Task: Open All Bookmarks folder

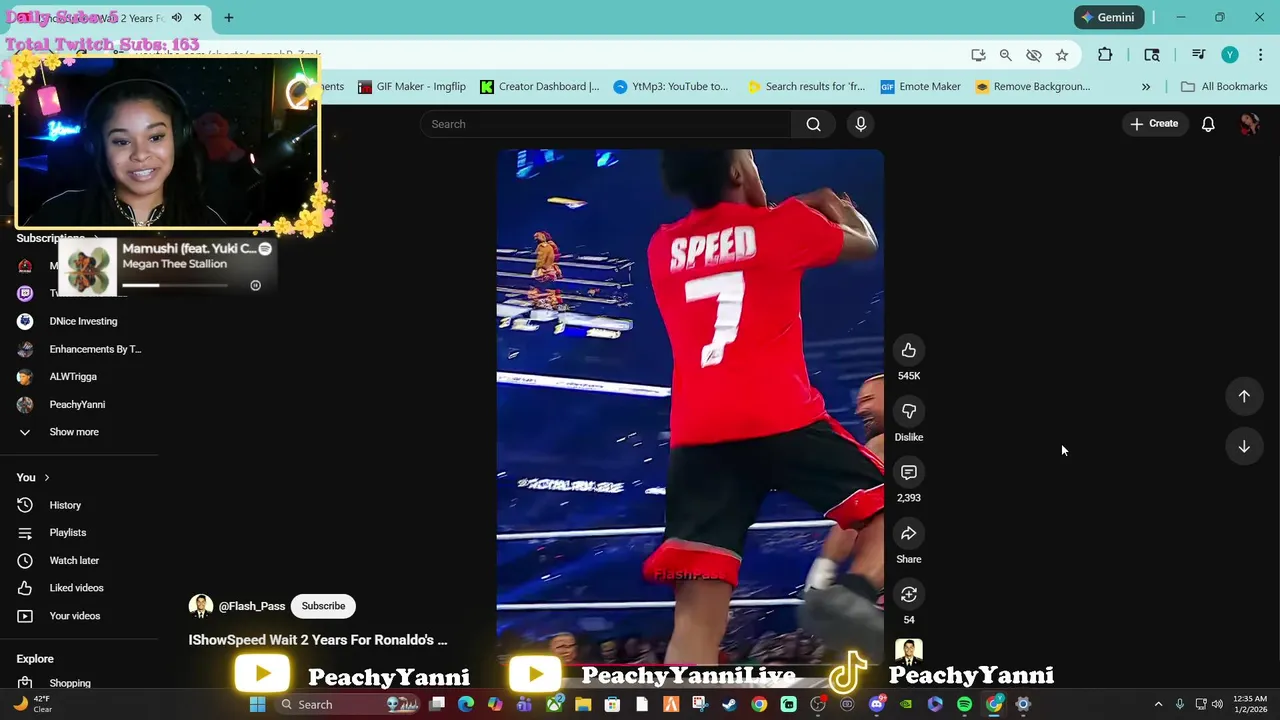Action: coord(1224,87)
